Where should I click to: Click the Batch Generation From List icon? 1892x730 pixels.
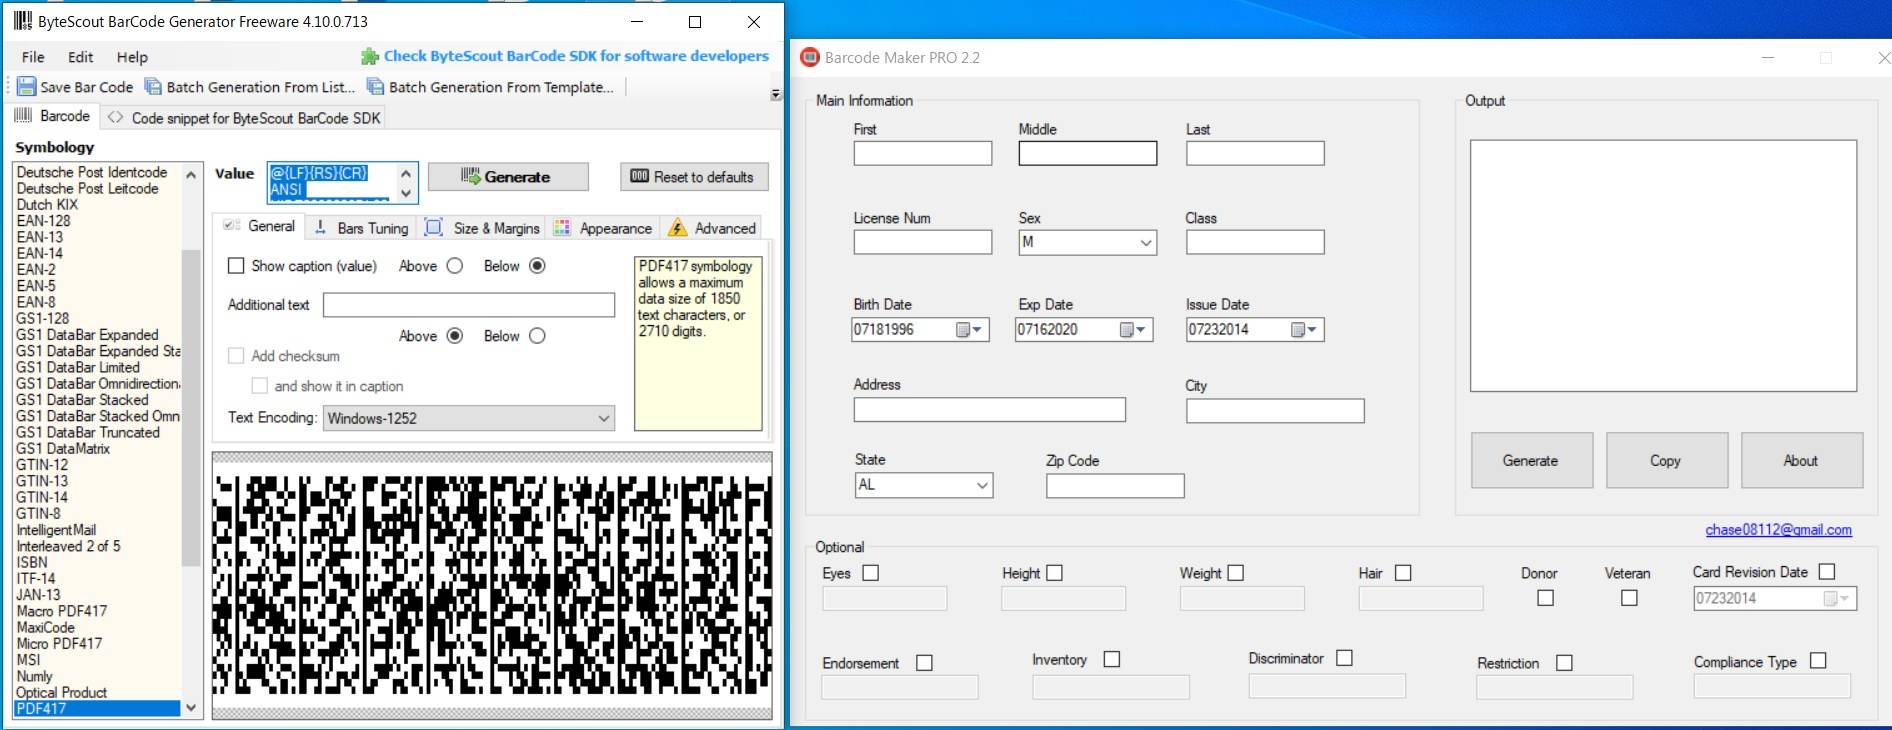pyautogui.click(x=153, y=87)
